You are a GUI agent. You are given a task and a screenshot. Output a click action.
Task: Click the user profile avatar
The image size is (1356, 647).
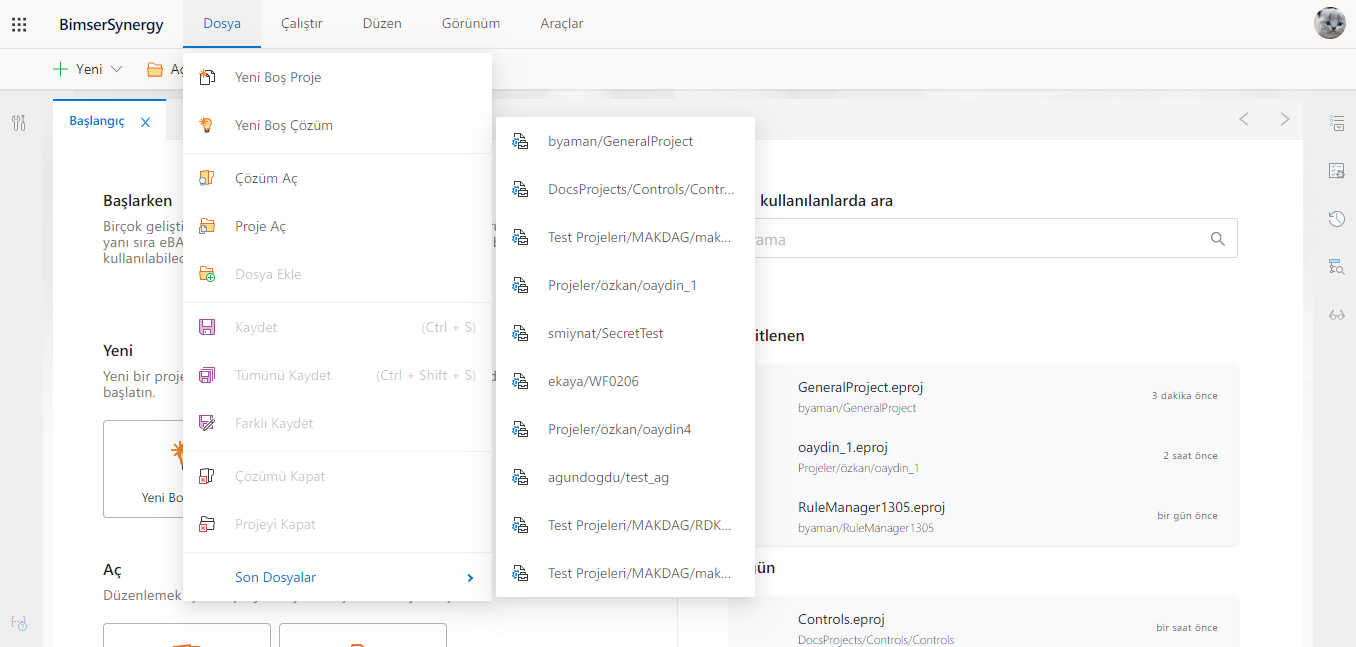coord(1329,23)
